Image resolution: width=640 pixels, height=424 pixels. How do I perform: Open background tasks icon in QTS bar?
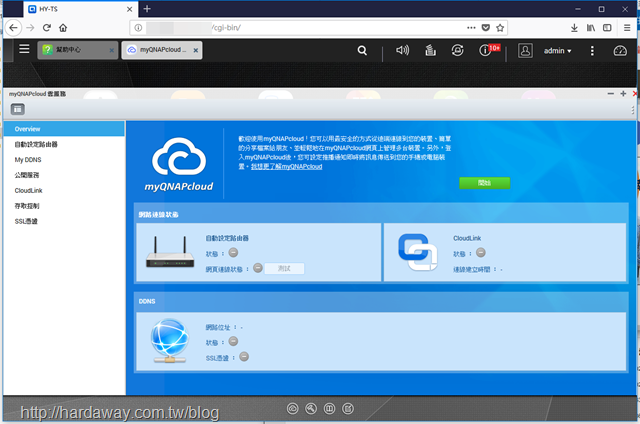pos(430,50)
